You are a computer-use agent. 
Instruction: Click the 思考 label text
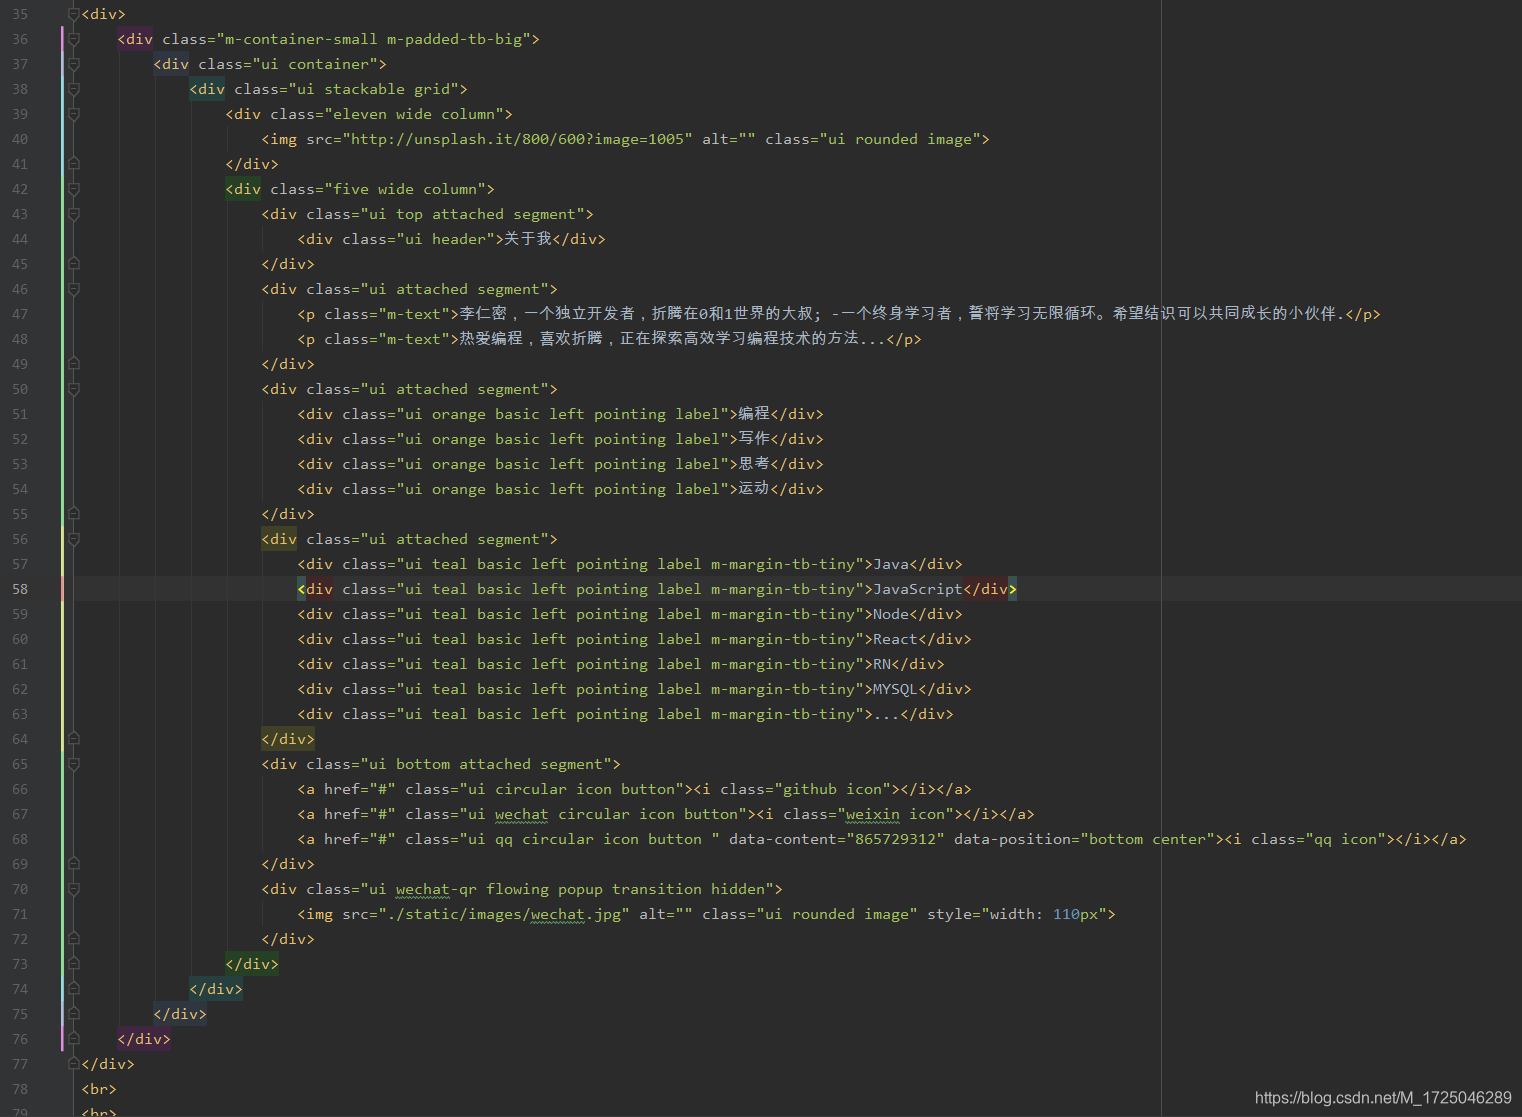(754, 464)
